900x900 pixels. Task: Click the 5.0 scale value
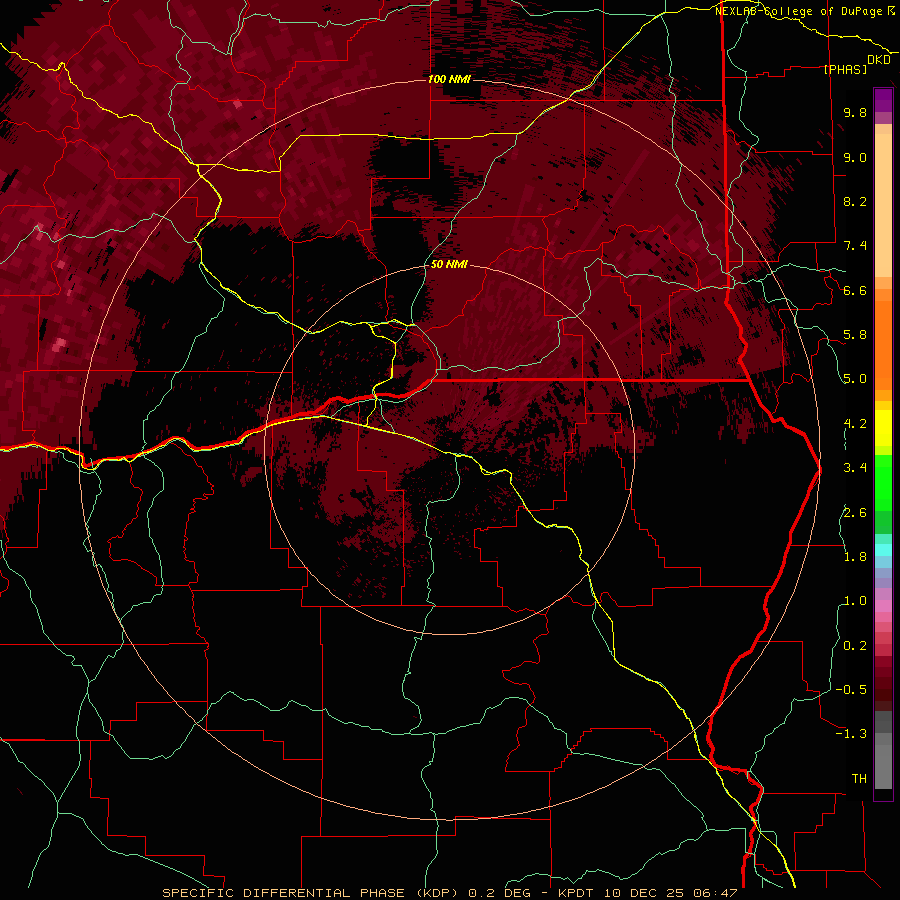click(855, 379)
